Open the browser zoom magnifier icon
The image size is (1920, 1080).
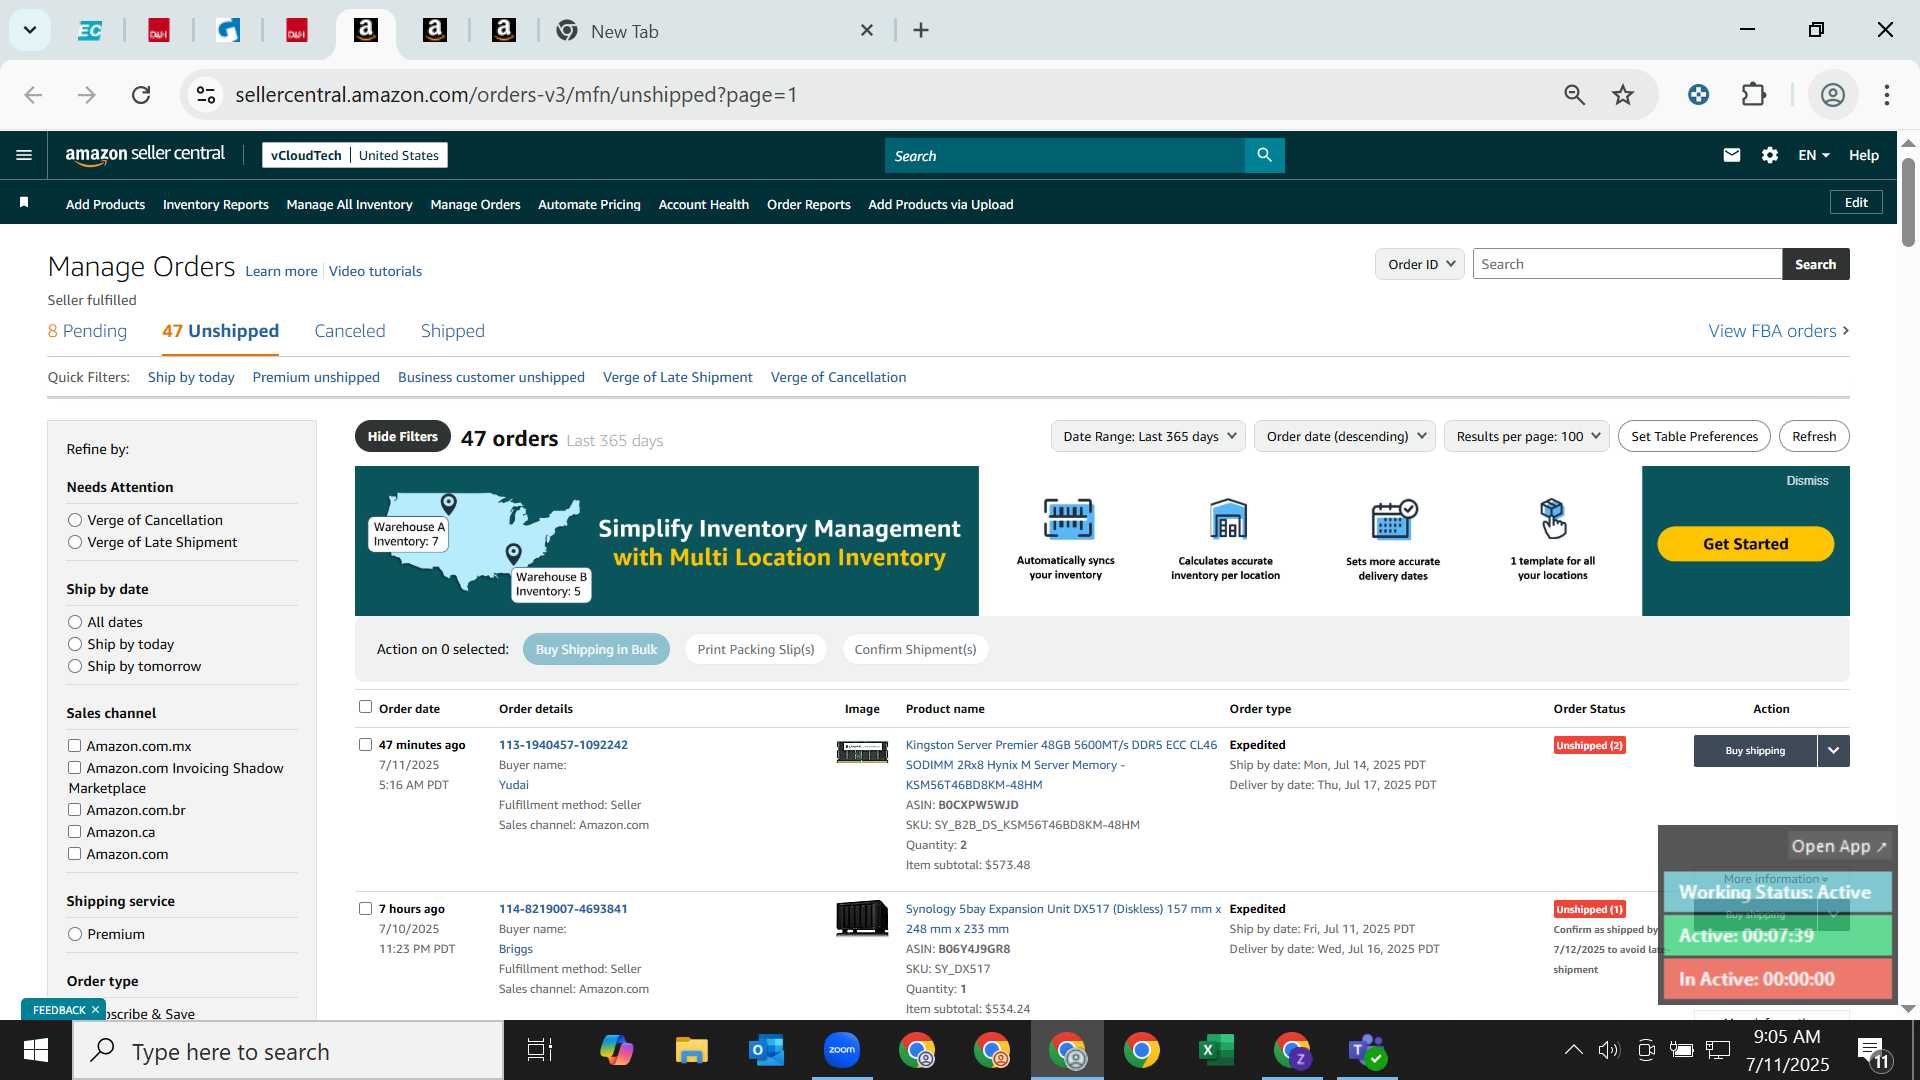click(x=1575, y=95)
